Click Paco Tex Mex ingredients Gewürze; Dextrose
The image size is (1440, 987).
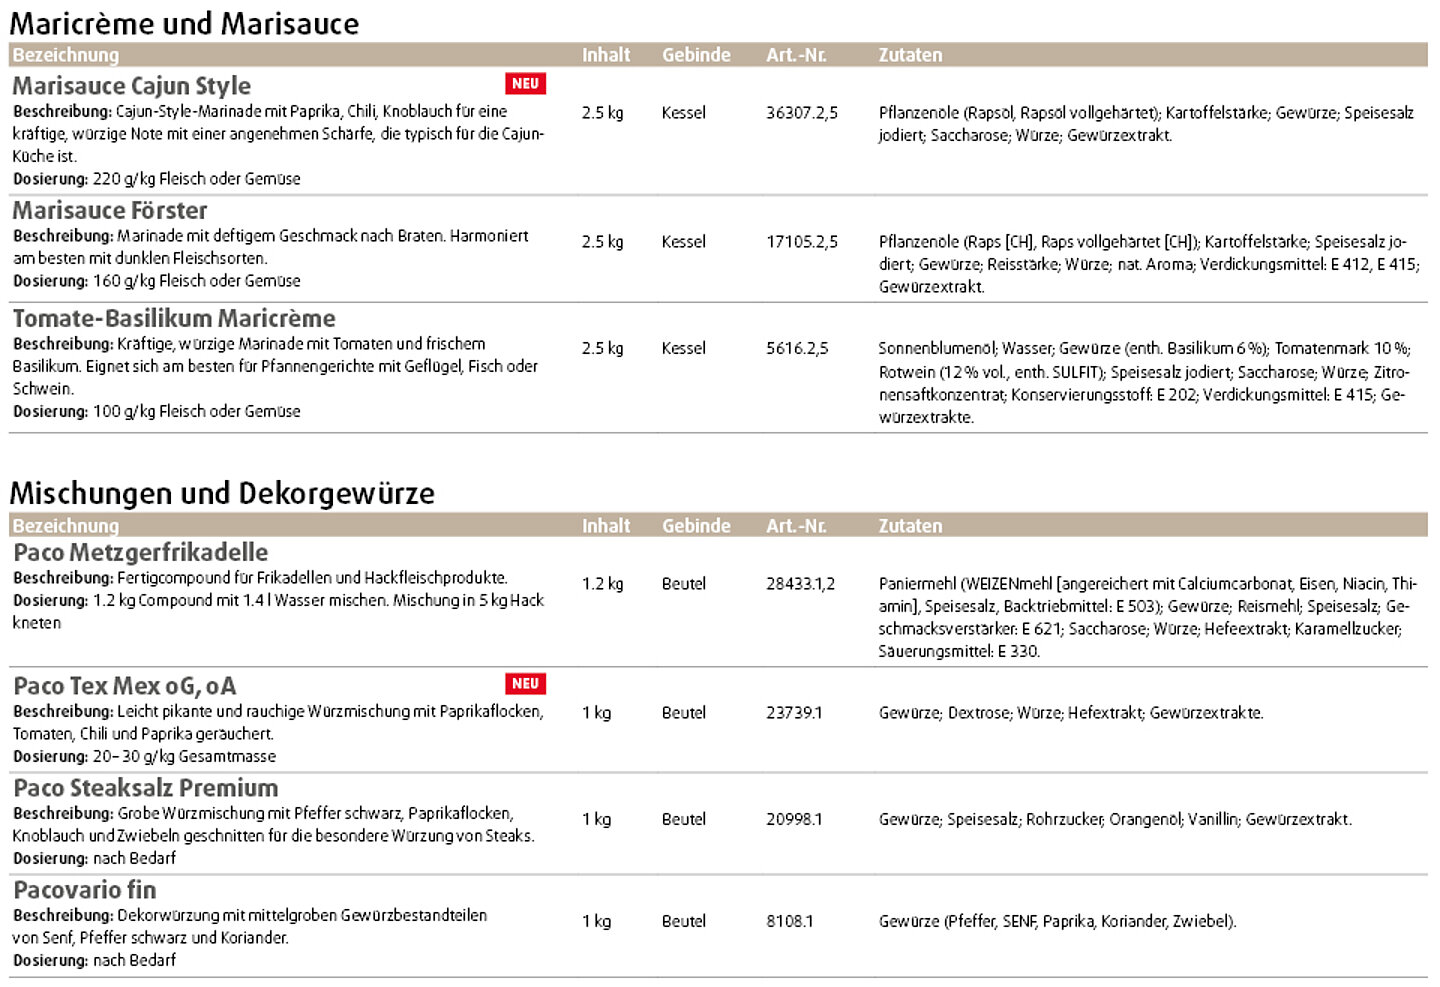pos(1071,713)
